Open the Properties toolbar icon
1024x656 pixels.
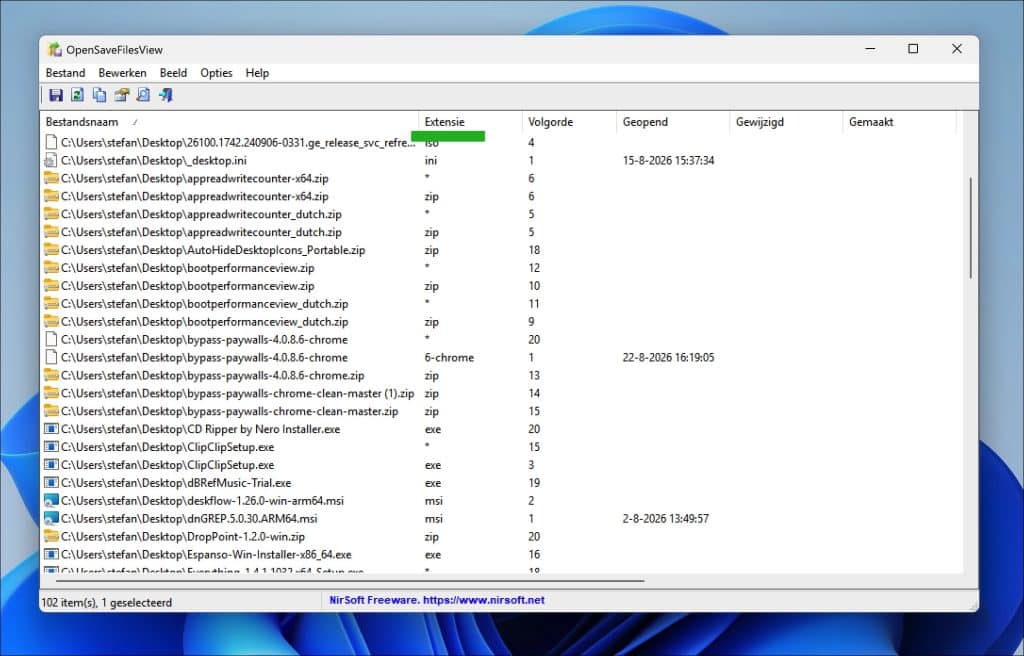[x=121, y=95]
